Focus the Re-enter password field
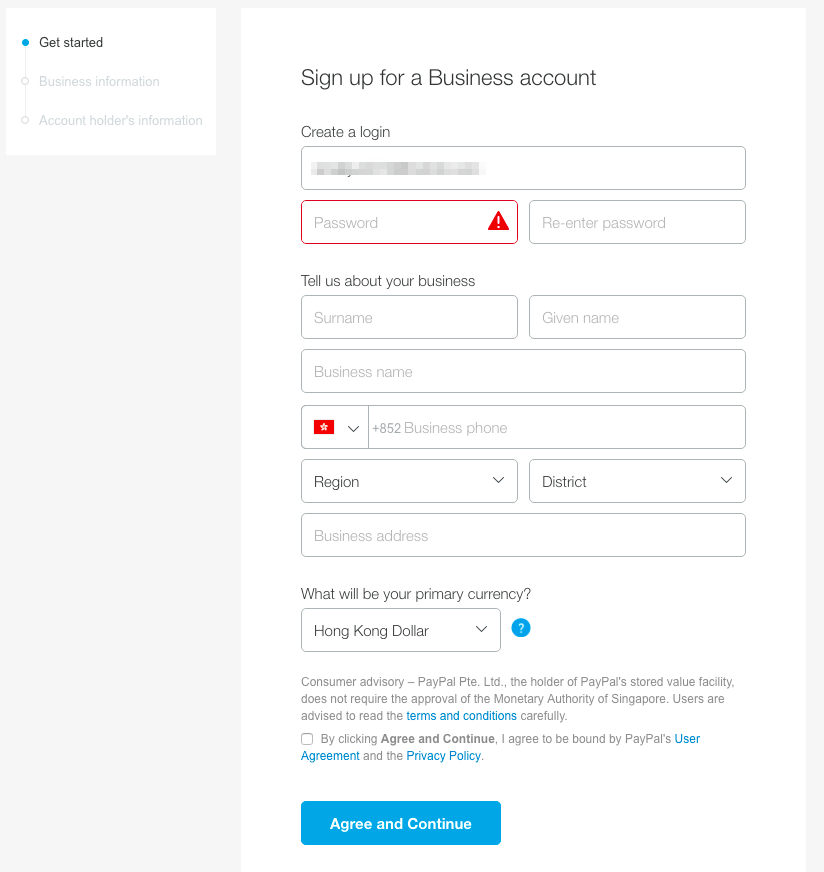 (x=637, y=222)
